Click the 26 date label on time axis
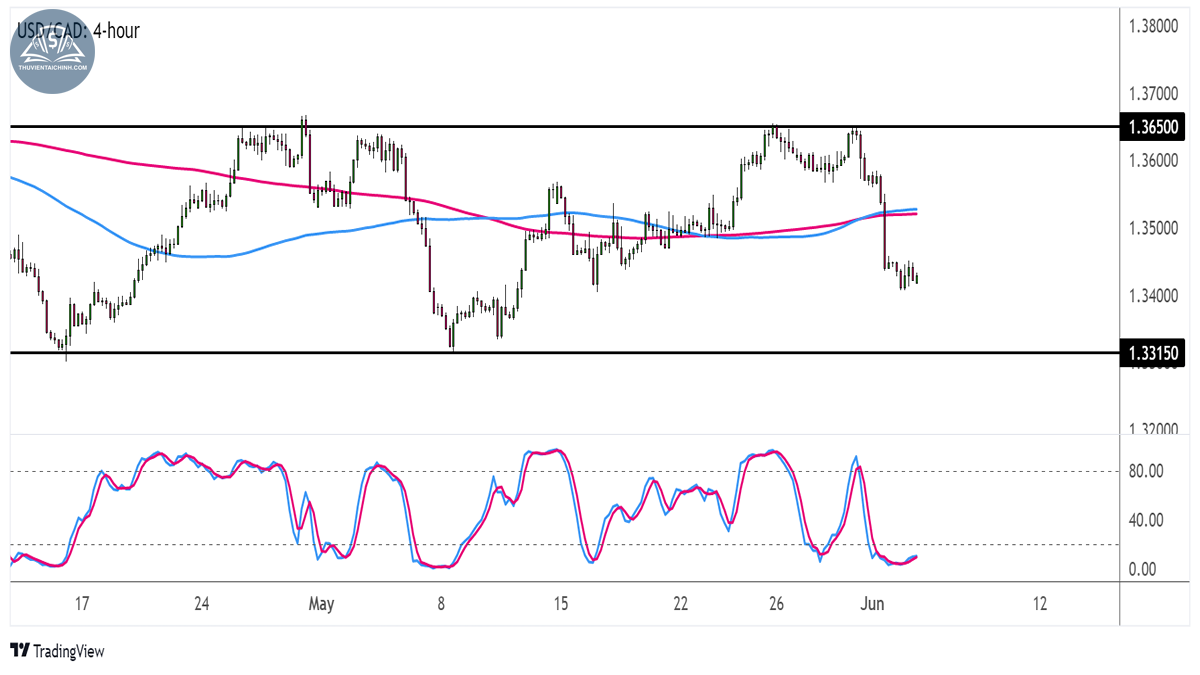Screen dimensions: 1200x675 776,604
